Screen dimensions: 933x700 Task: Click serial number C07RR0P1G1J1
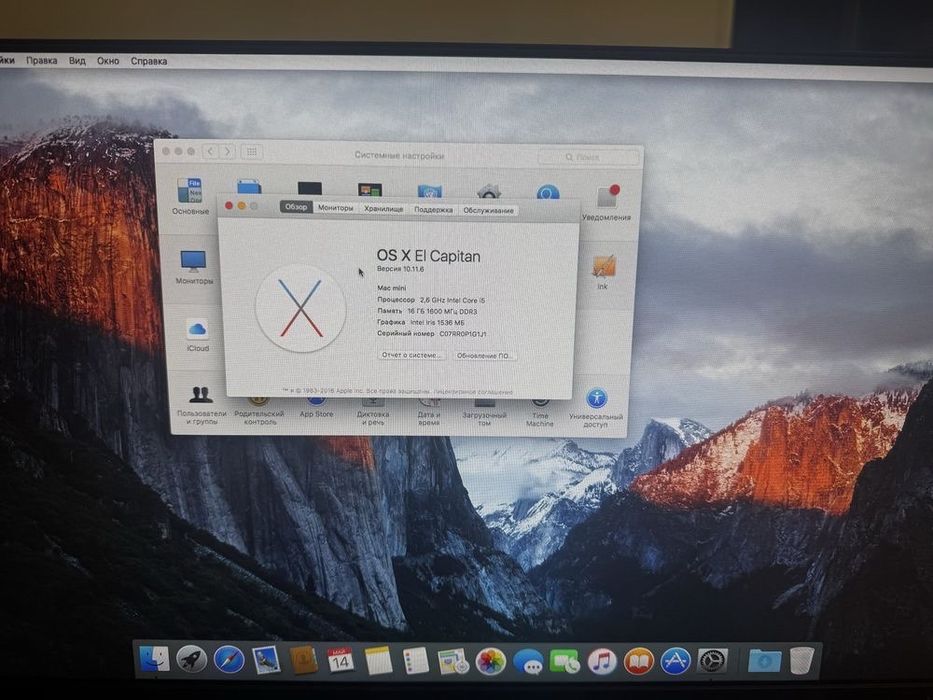point(462,334)
